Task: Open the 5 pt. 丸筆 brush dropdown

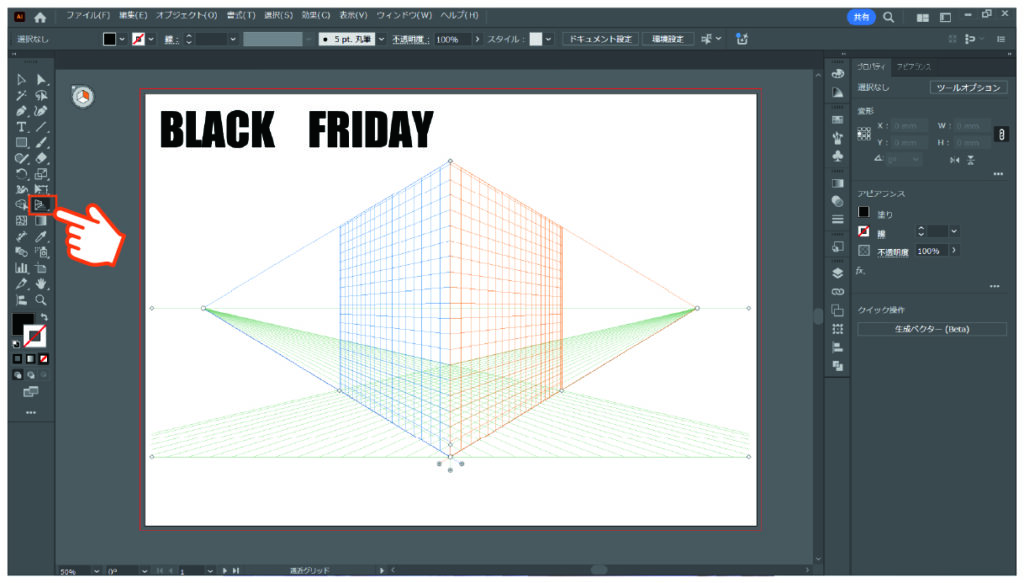Action: [x=381, y=39]
